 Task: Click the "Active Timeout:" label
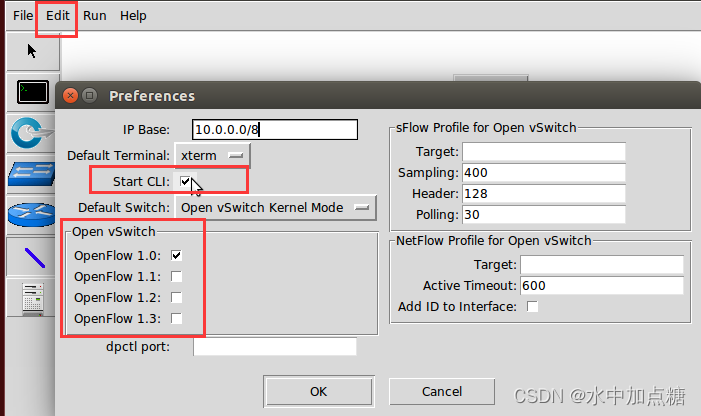469,286
